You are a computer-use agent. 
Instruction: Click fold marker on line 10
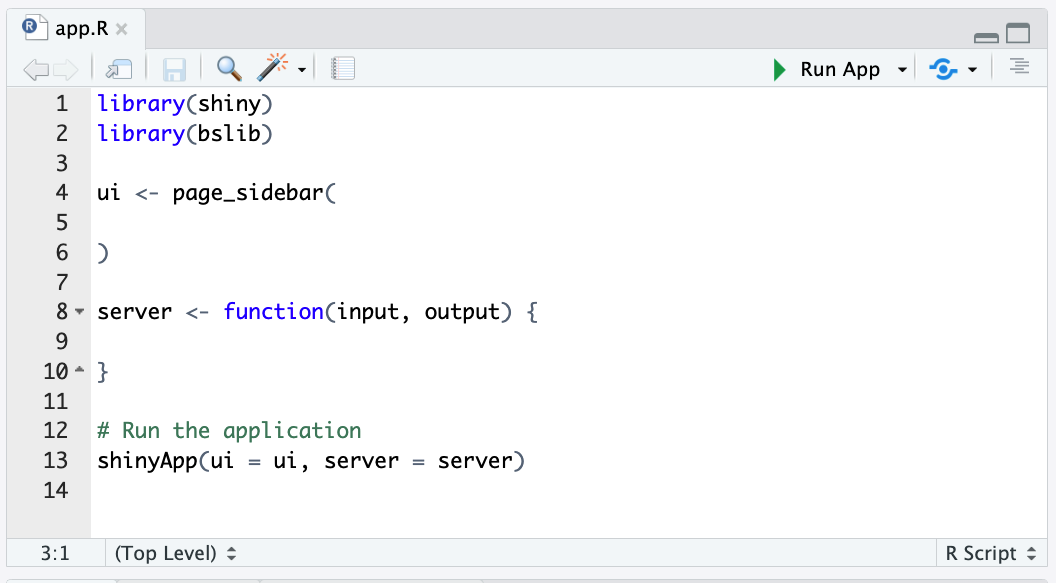(79, 370)
